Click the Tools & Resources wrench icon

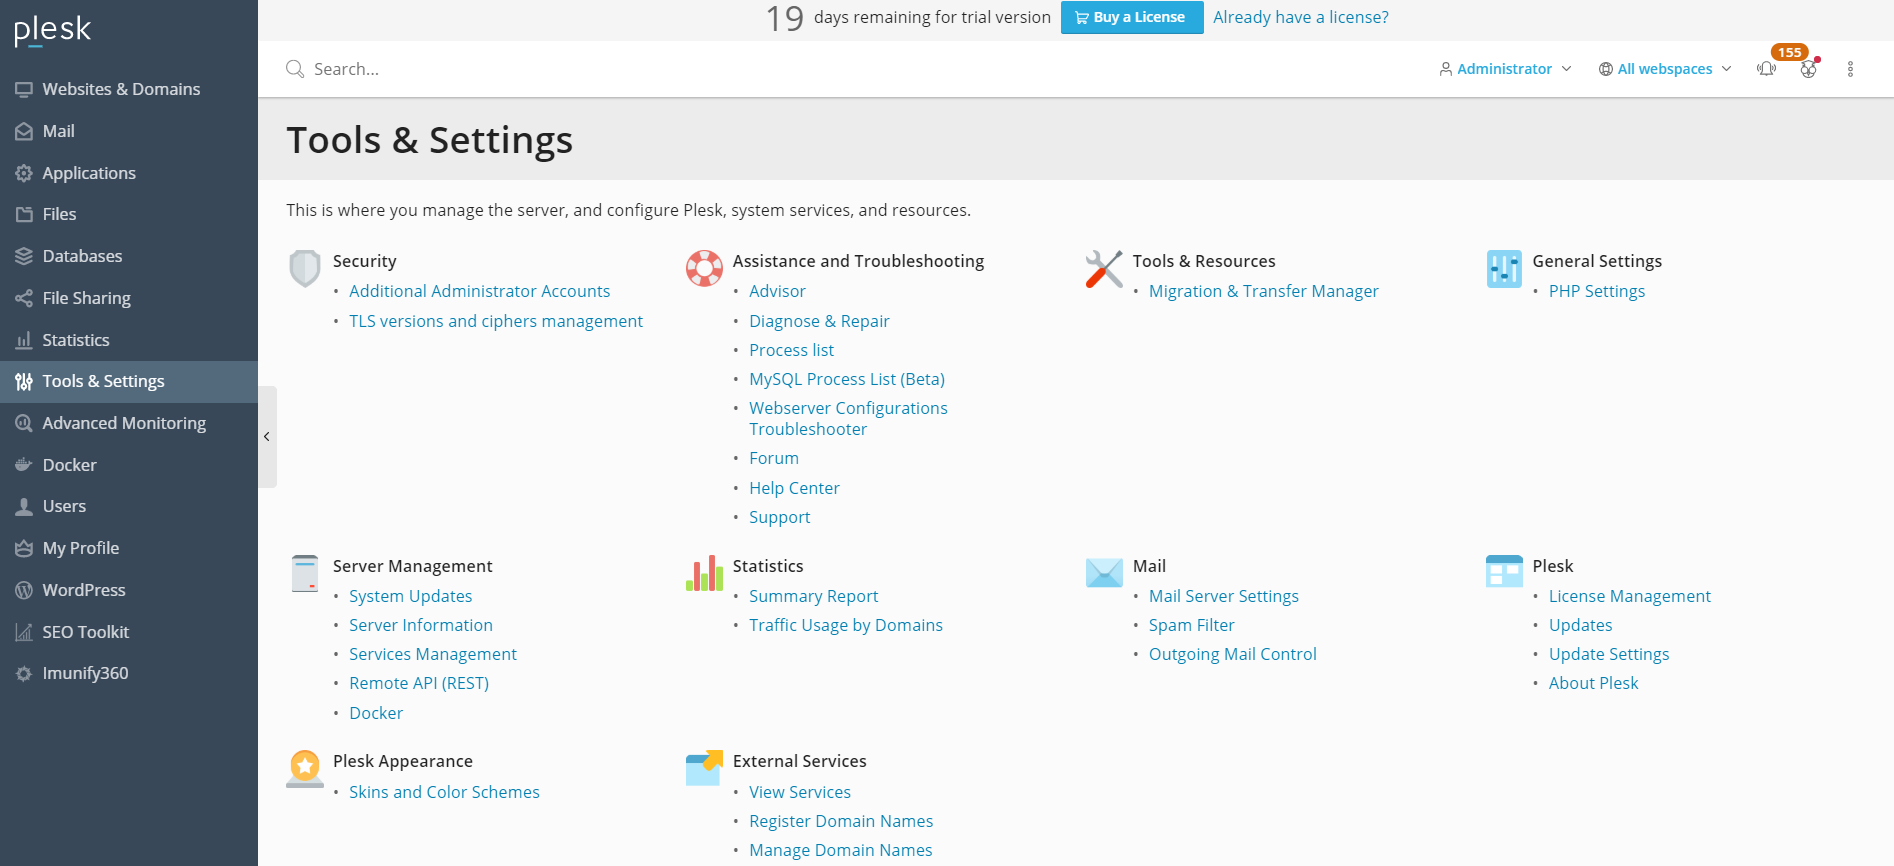1104,268
